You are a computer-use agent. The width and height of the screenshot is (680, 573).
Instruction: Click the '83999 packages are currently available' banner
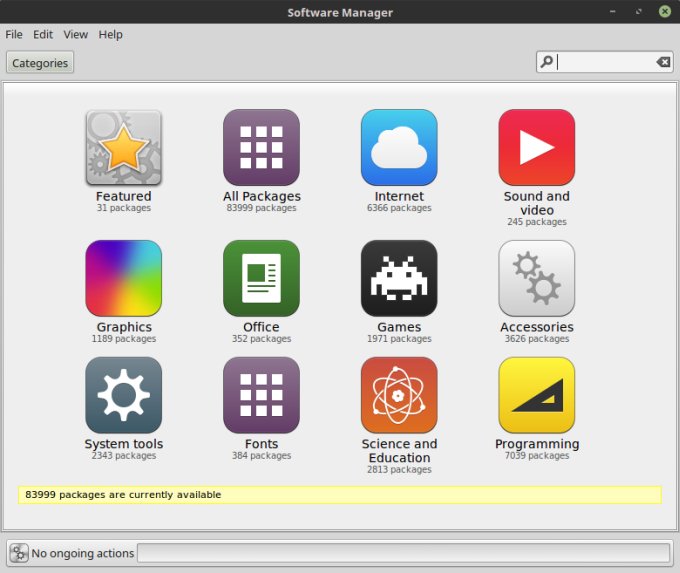click(x=340, y=494)
